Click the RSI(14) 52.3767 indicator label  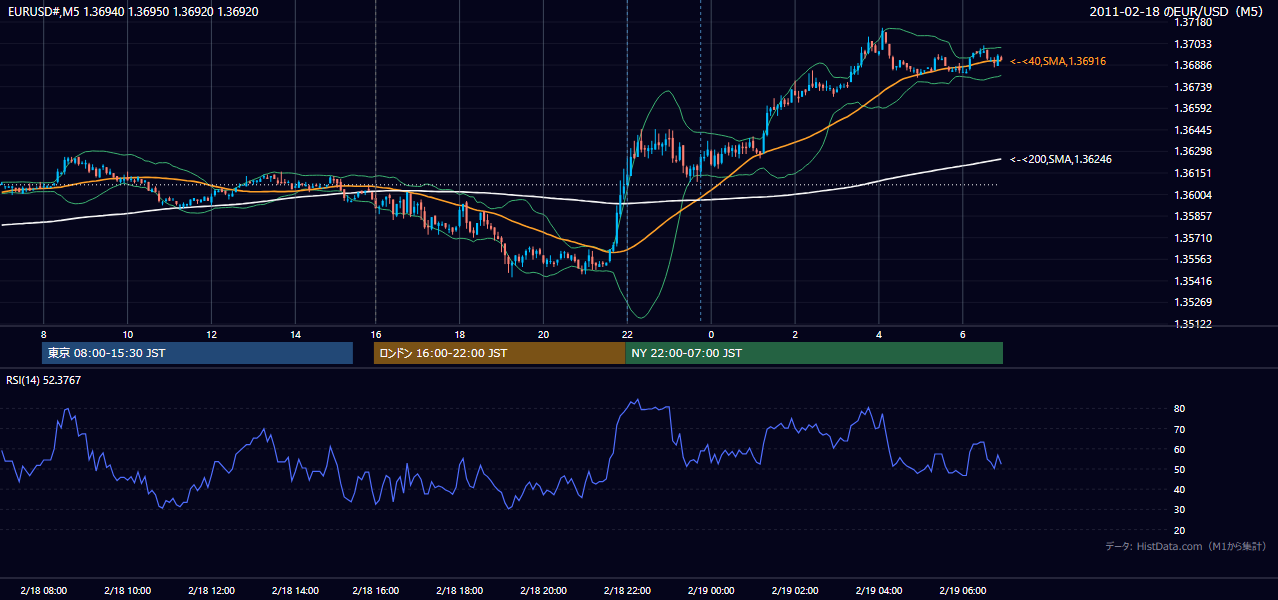(43, 380)
